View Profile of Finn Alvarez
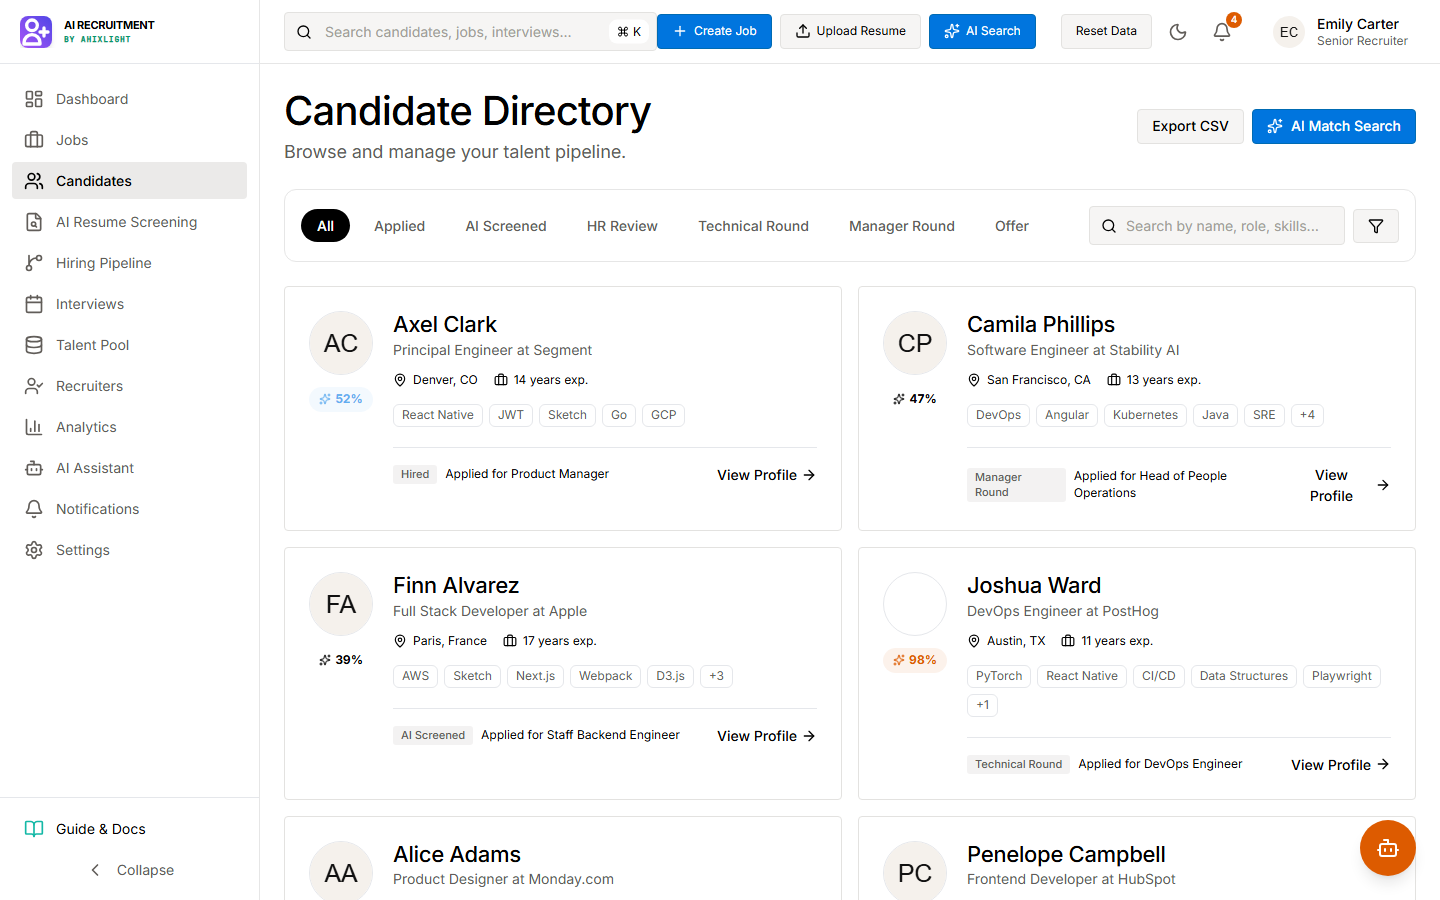This screenshot has height=900, width=1440. (766, 736)
